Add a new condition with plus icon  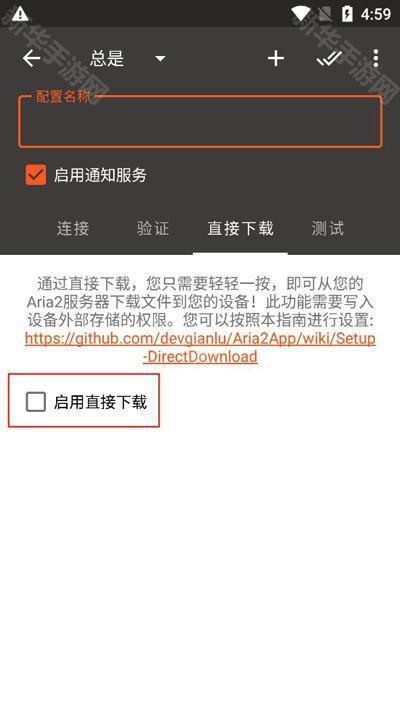tap(276, 58)
